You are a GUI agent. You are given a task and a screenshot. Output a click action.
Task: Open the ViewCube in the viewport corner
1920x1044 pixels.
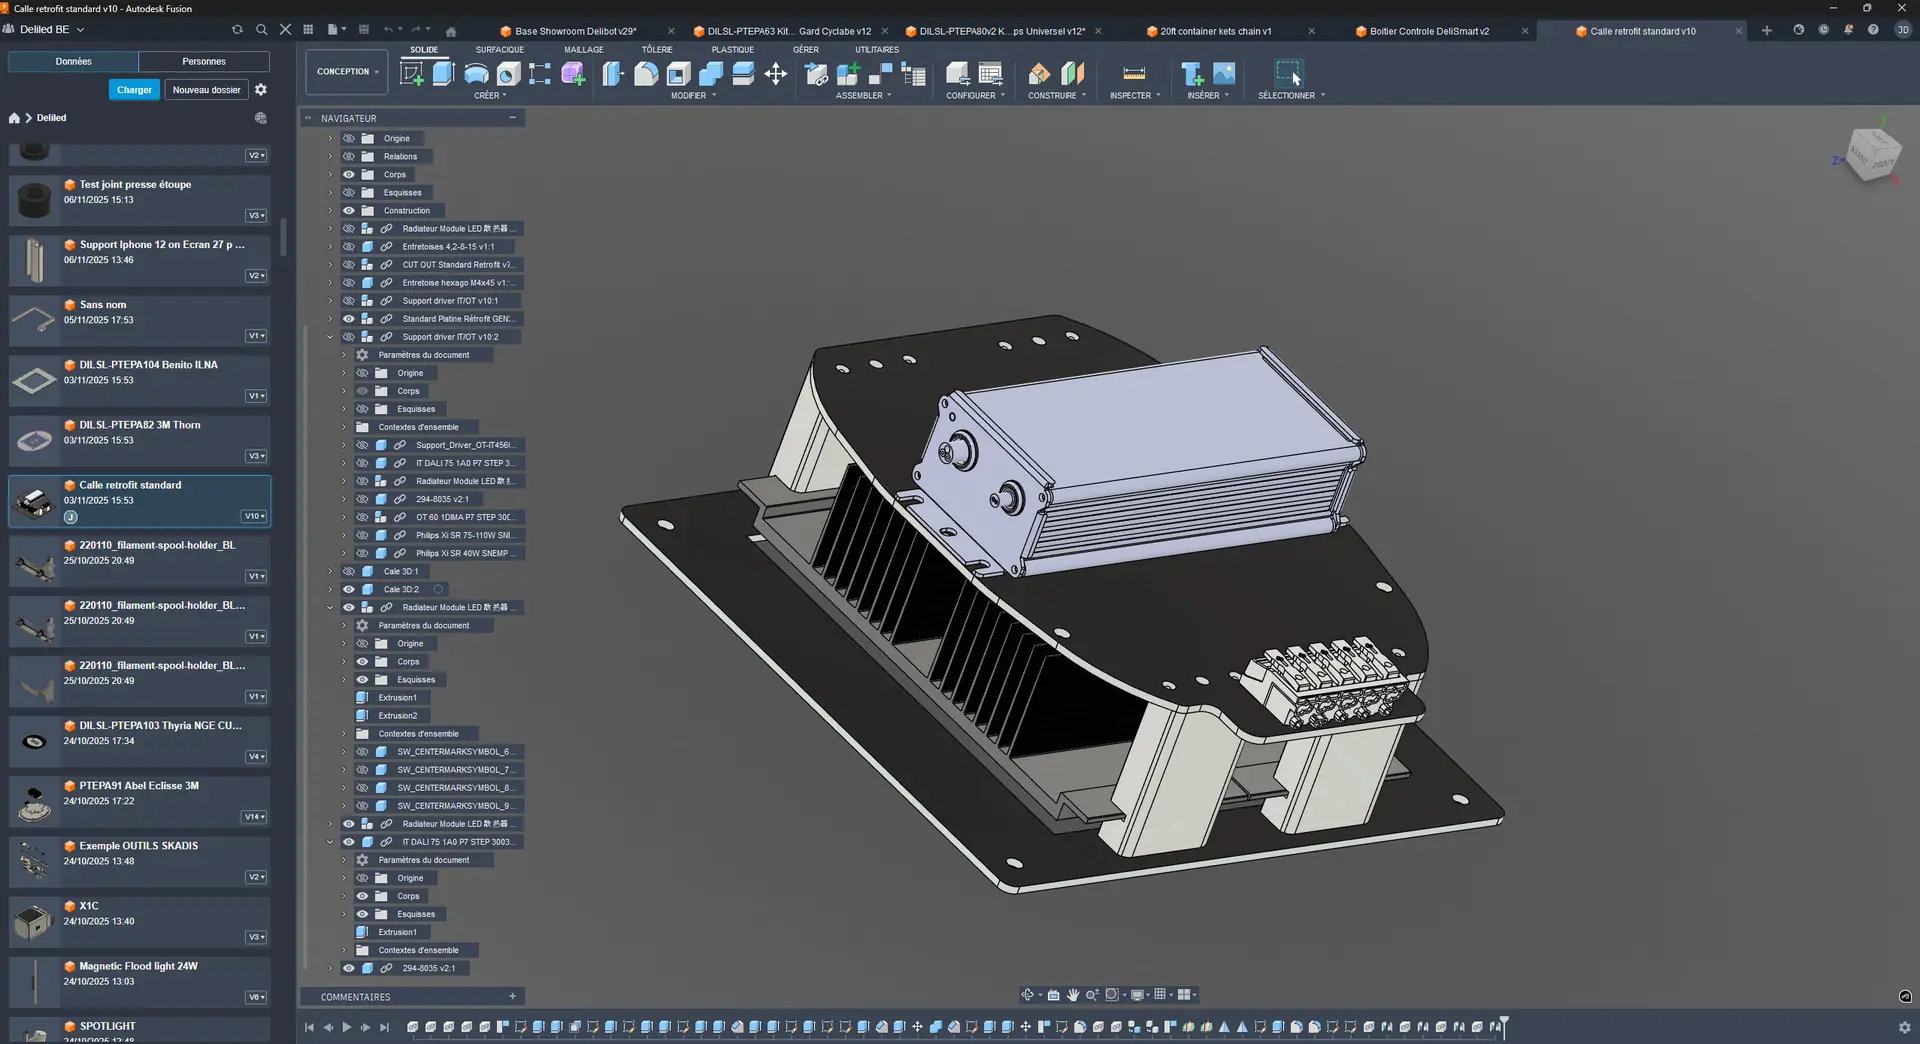pos(1871,155)
